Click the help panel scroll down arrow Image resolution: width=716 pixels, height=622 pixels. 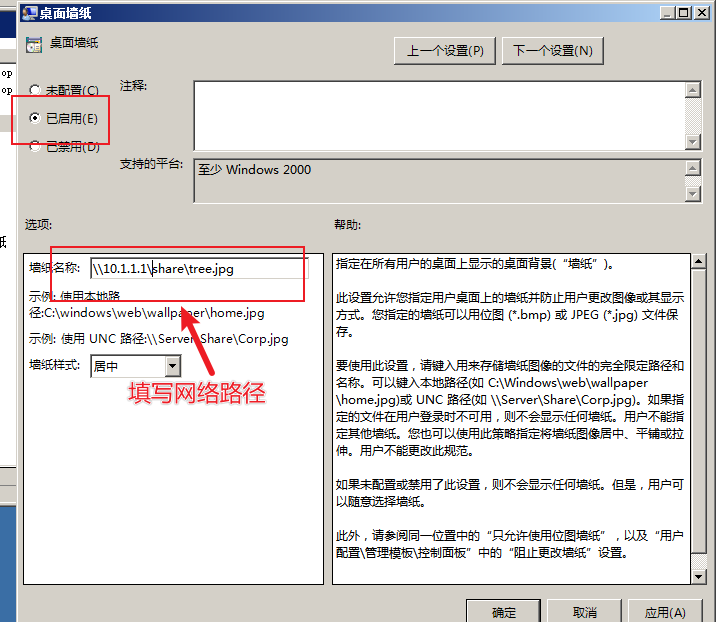[x=698, y=576]
